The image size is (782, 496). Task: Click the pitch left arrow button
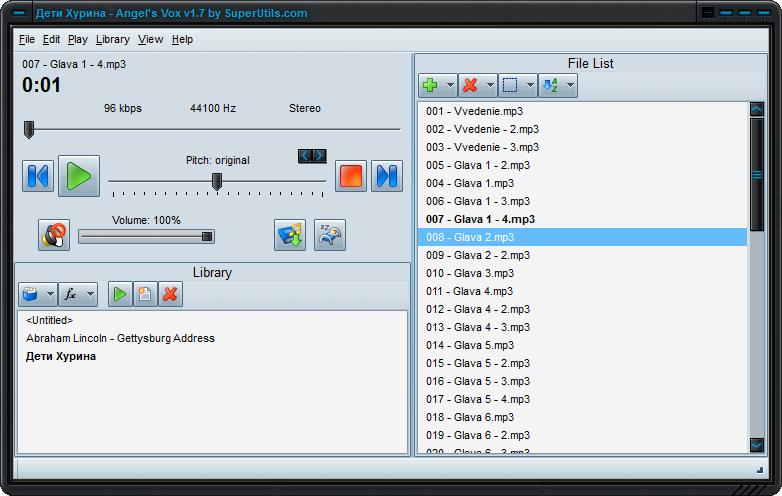point(305,156)
